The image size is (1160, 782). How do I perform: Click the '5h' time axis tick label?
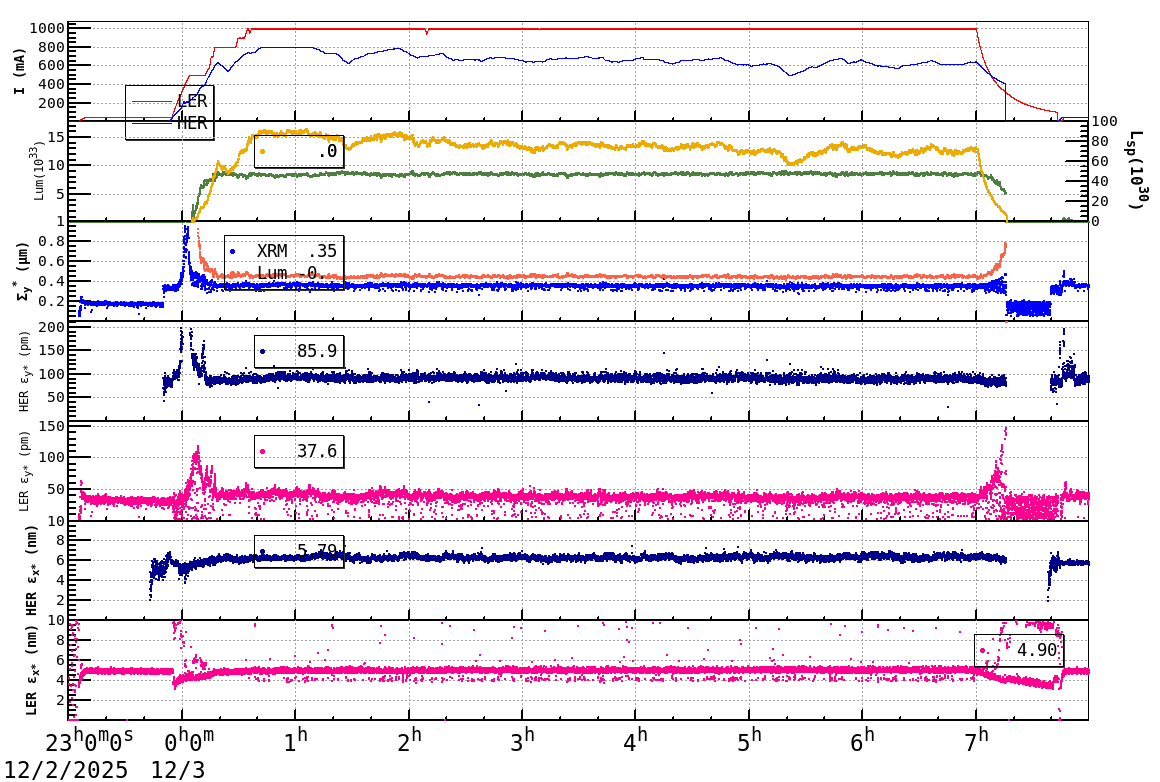749,742
